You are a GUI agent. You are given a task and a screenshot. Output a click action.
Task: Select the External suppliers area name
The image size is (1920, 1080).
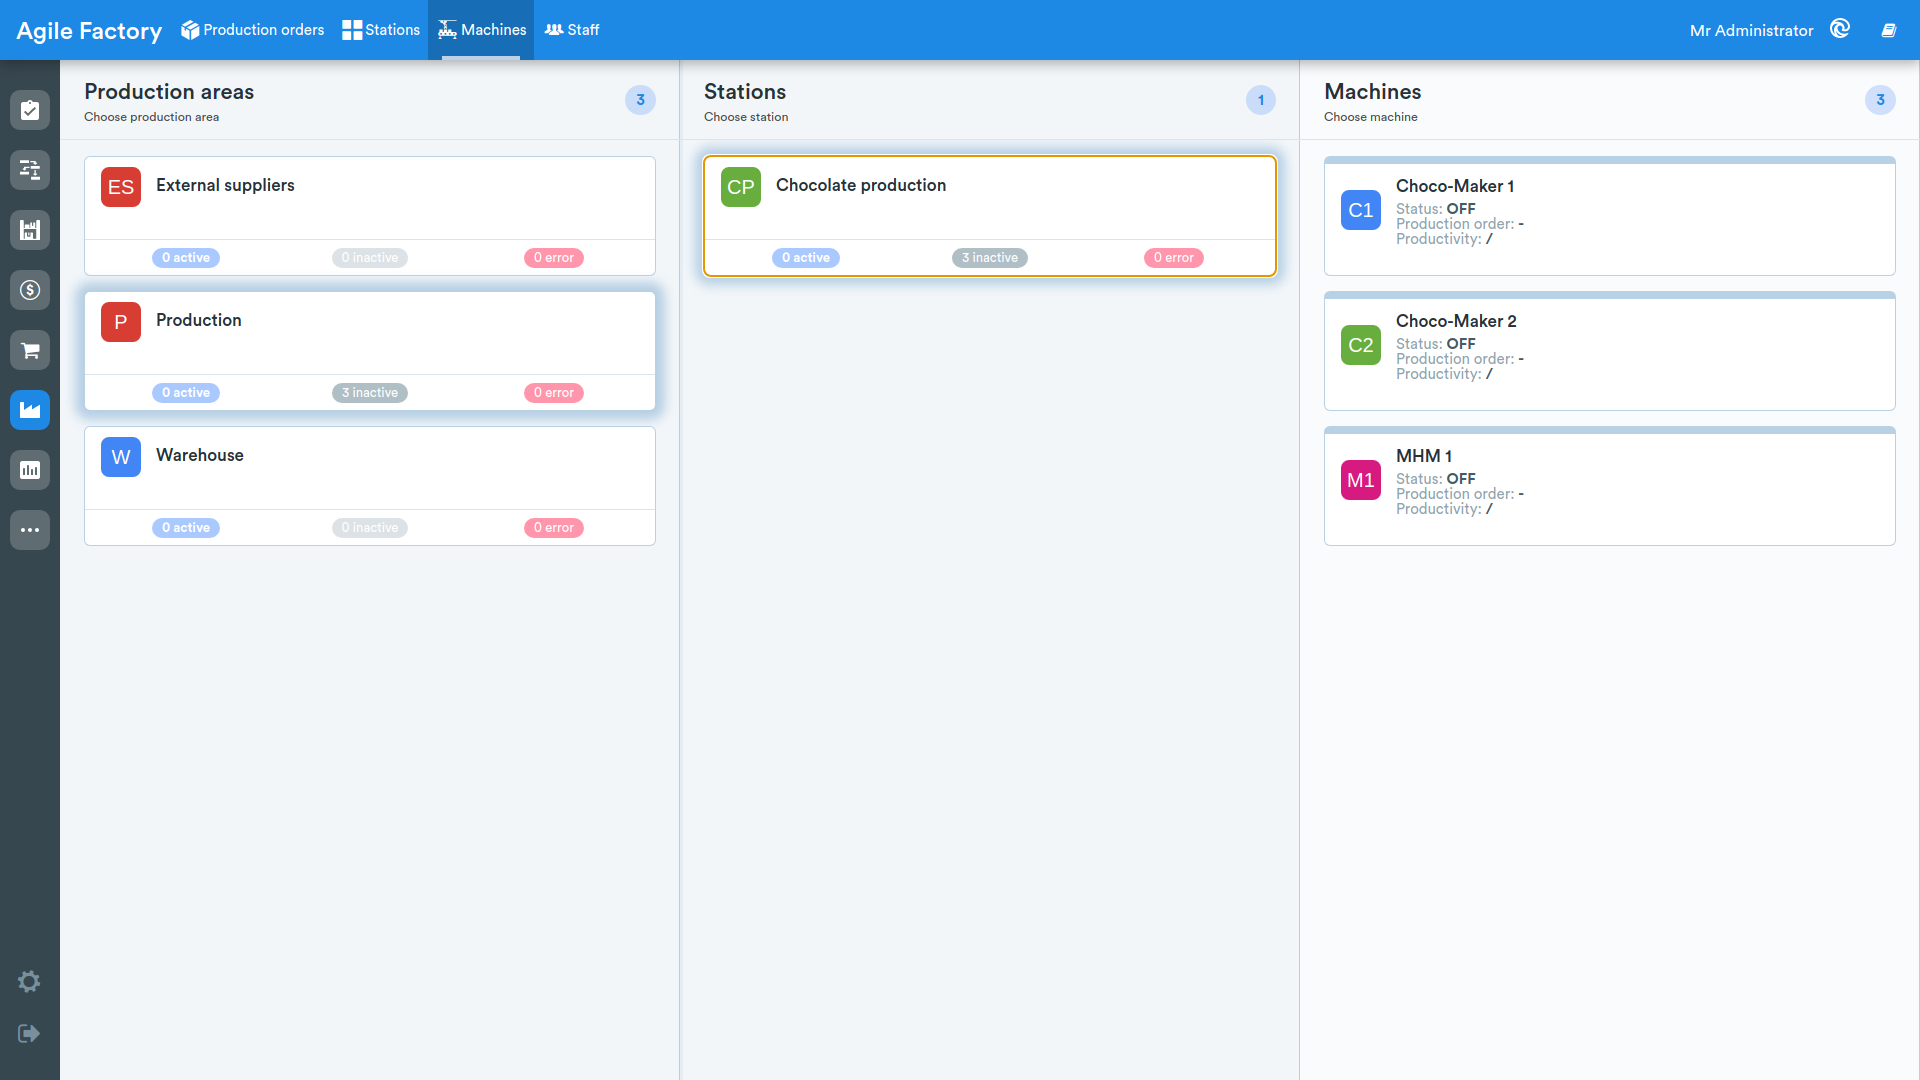225,185
